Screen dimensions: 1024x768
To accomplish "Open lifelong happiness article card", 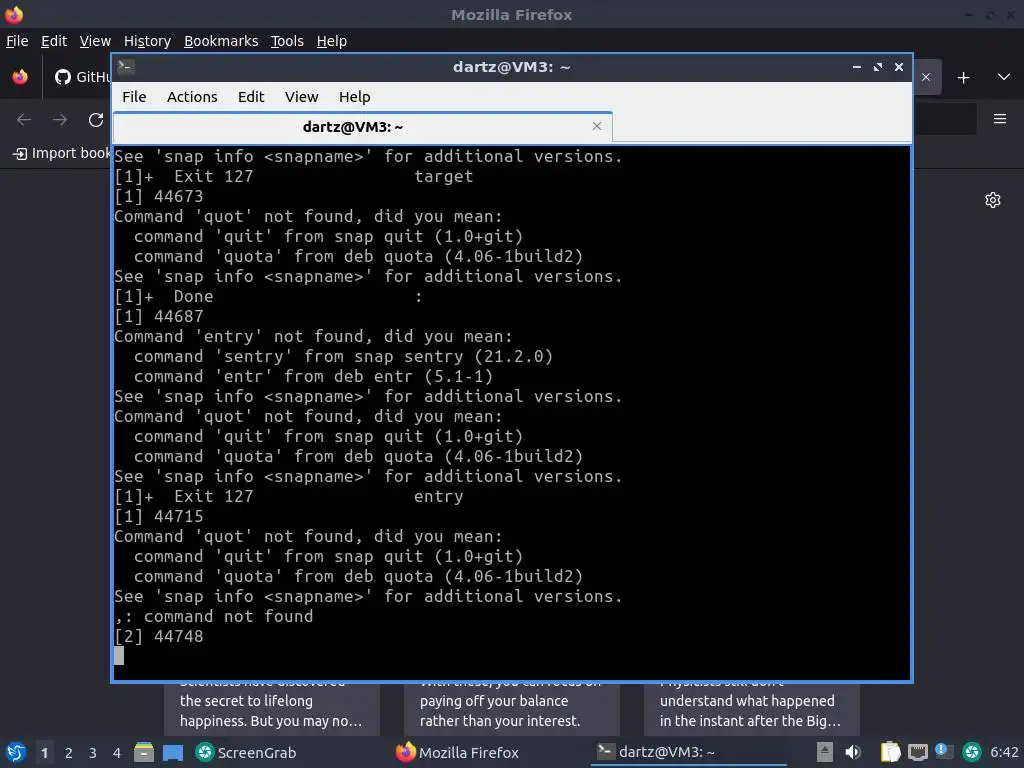I will [x=272, y=709].
